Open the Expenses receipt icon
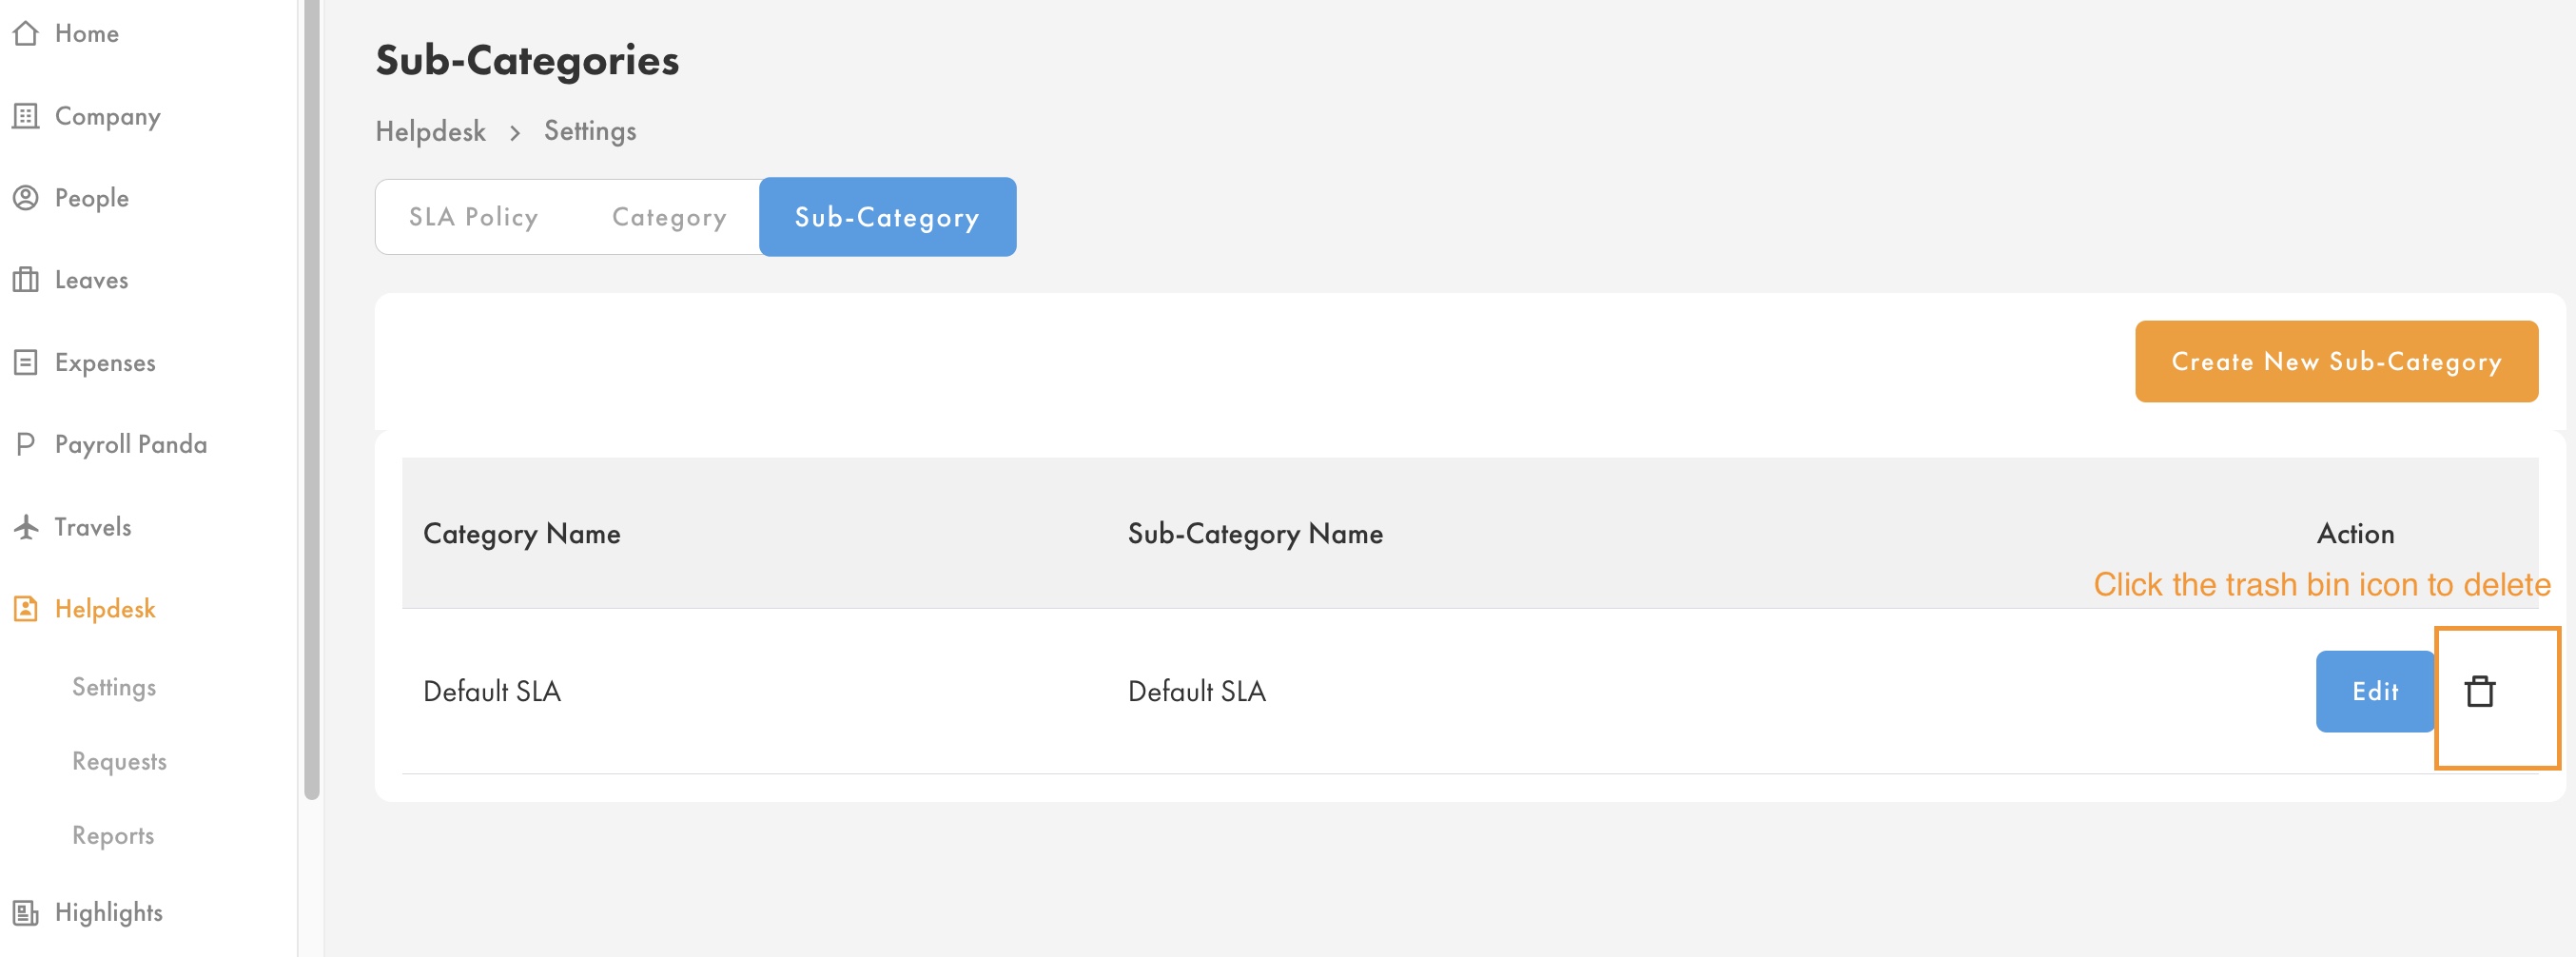Viewport: 2576px width, 957px height. [26, 362]
